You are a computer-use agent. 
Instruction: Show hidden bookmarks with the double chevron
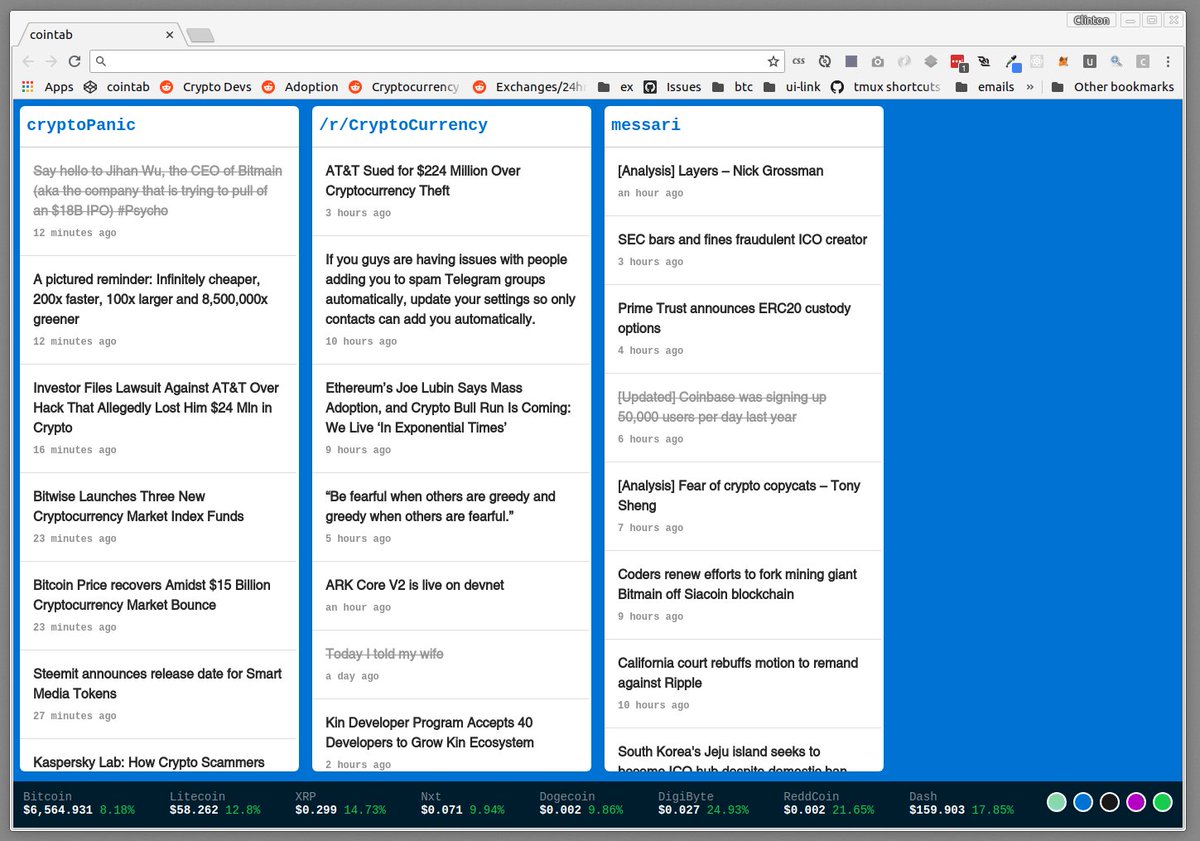point(1030,87)
